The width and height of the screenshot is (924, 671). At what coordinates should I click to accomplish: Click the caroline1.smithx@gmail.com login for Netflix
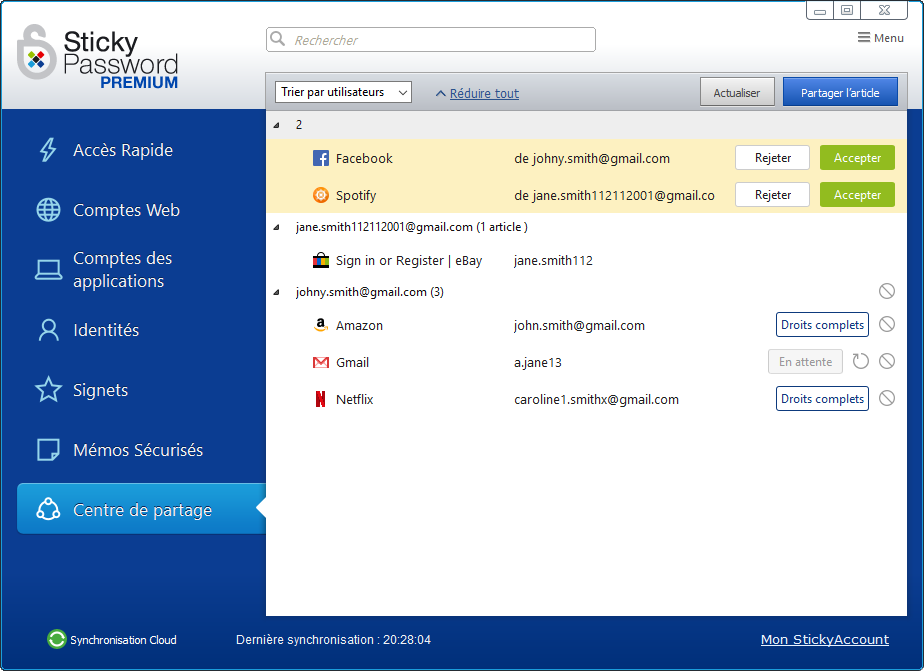coord(596,400)
